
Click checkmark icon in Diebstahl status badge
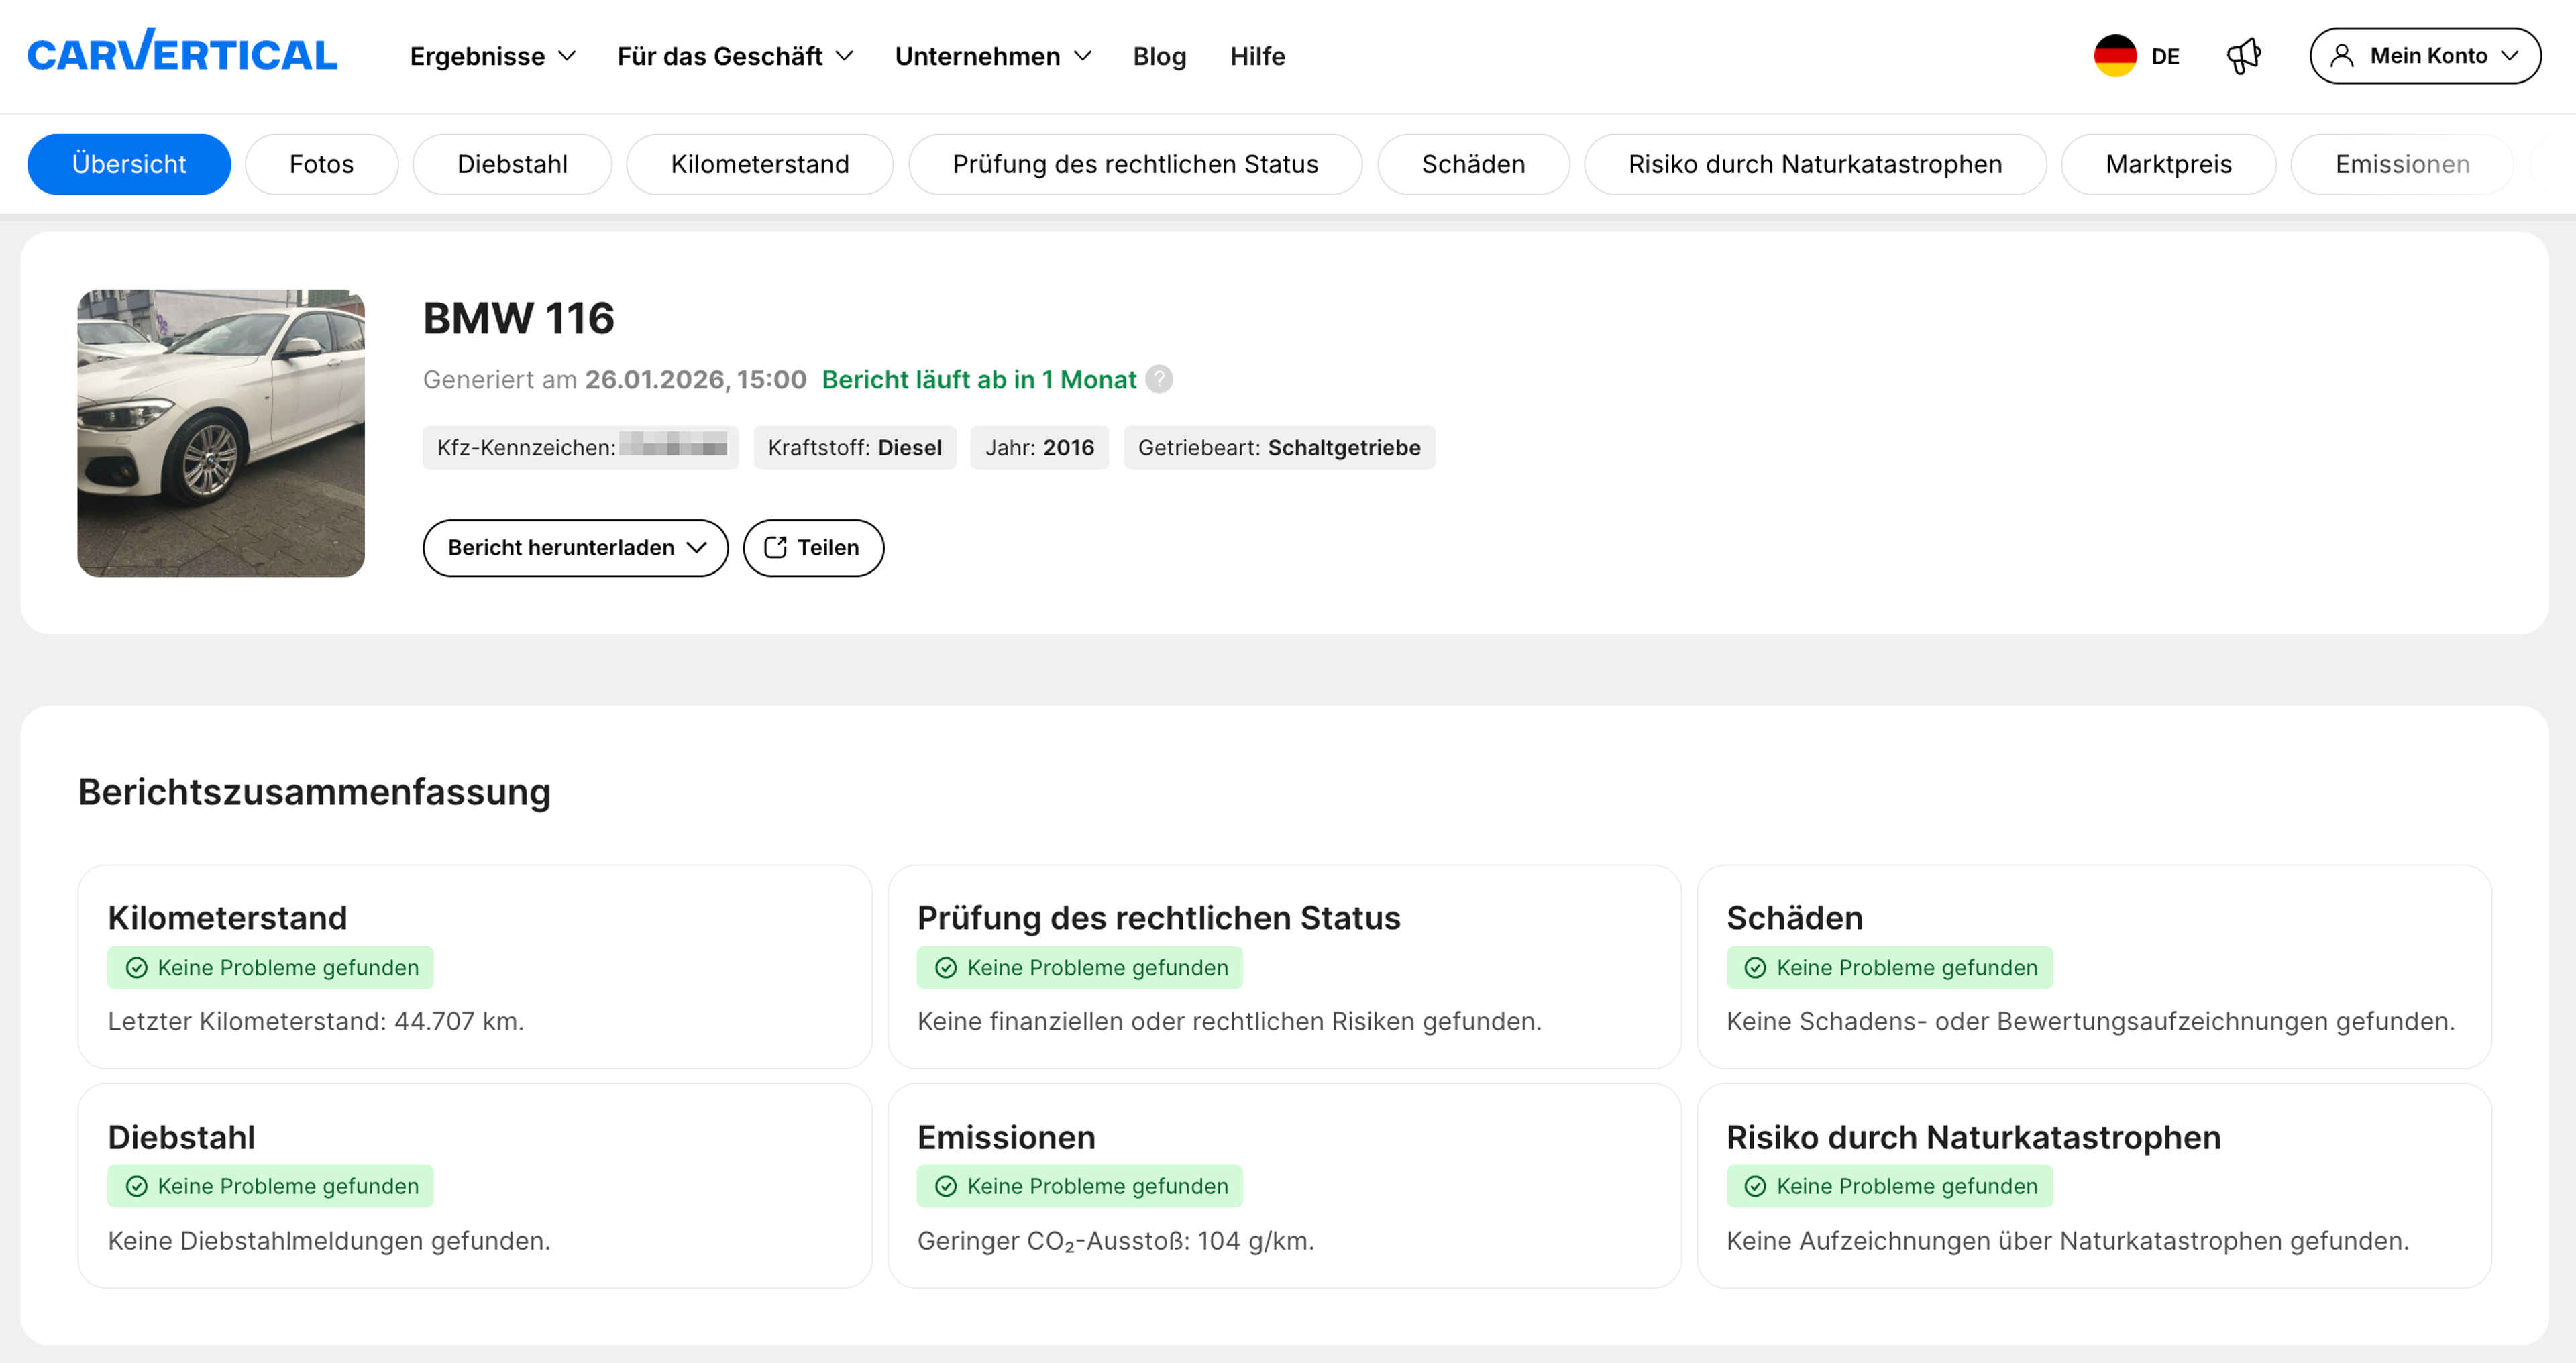click(137, 1187)
